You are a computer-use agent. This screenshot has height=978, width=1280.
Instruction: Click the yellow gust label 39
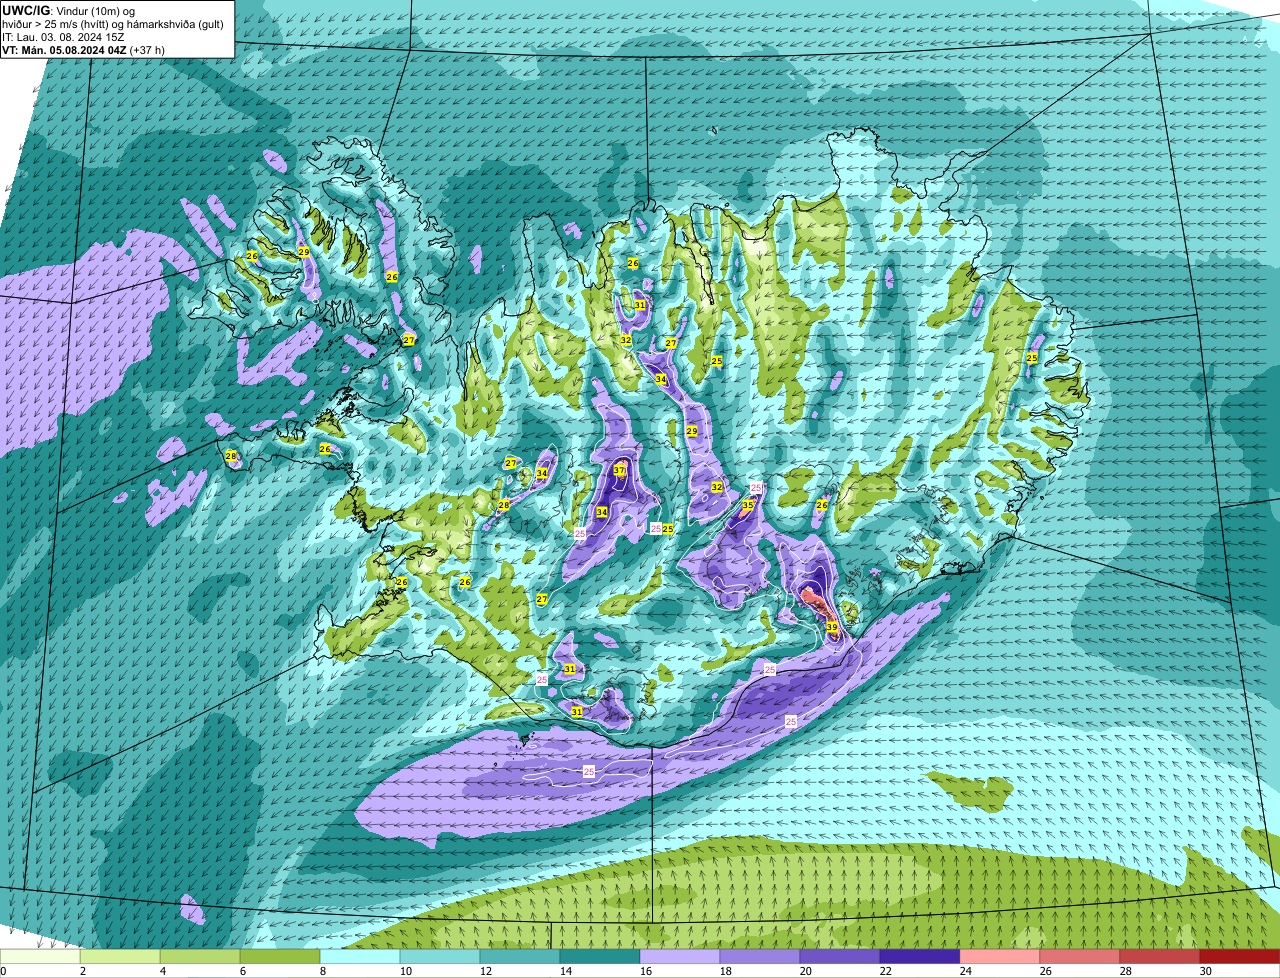click(x=832, y=627)
